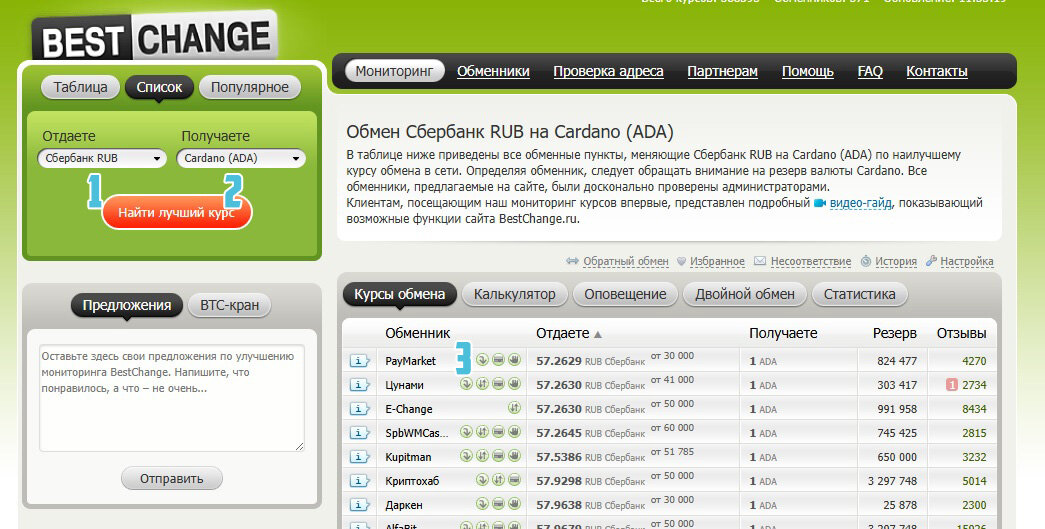Click the PayMarket exchanger name
Screen dimensions: 1045x529
[x=411, y=361]
